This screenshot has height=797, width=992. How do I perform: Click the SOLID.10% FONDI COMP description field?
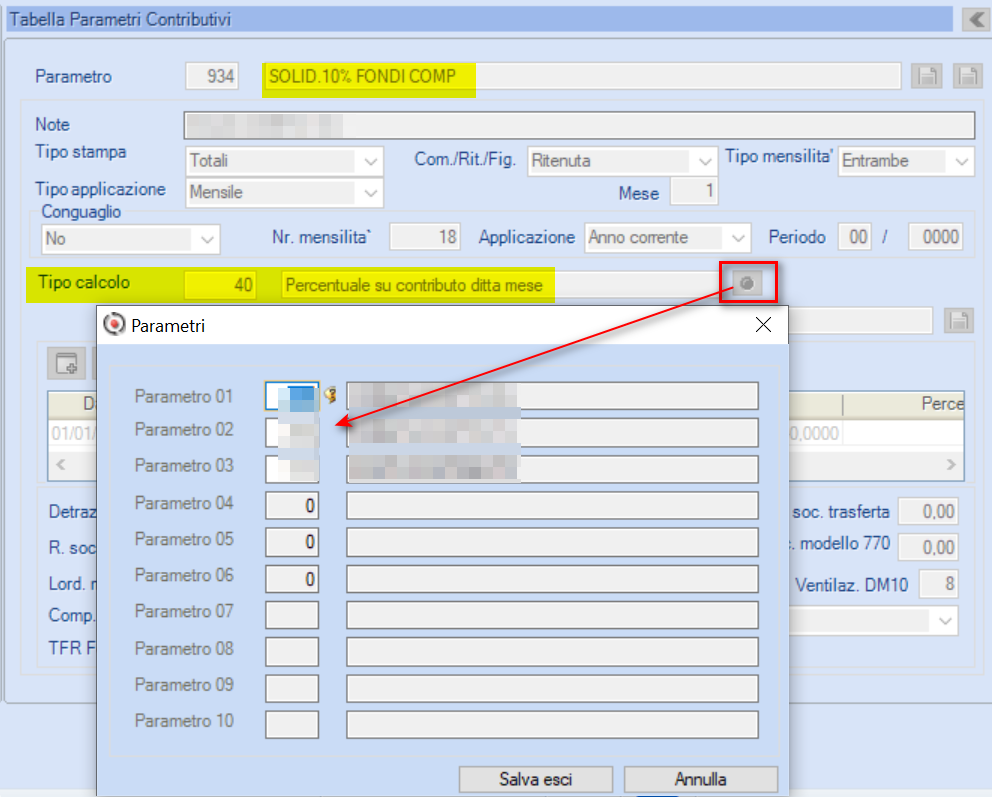tap(581, 77)
